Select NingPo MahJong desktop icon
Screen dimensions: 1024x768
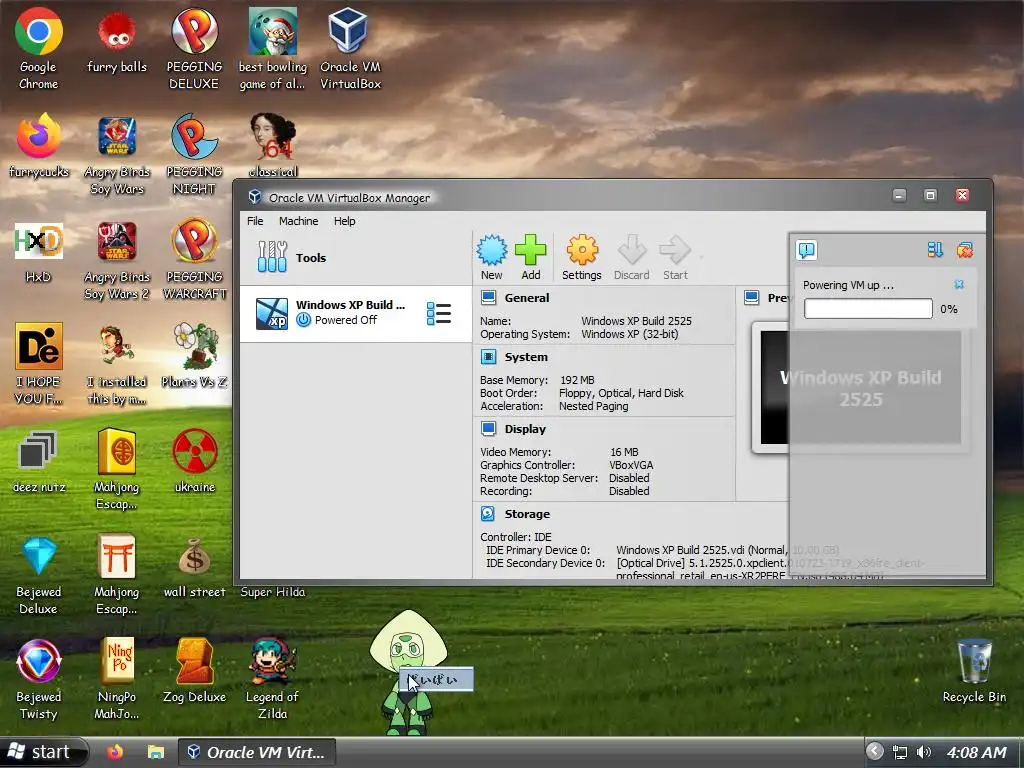(x=117, y=679)
